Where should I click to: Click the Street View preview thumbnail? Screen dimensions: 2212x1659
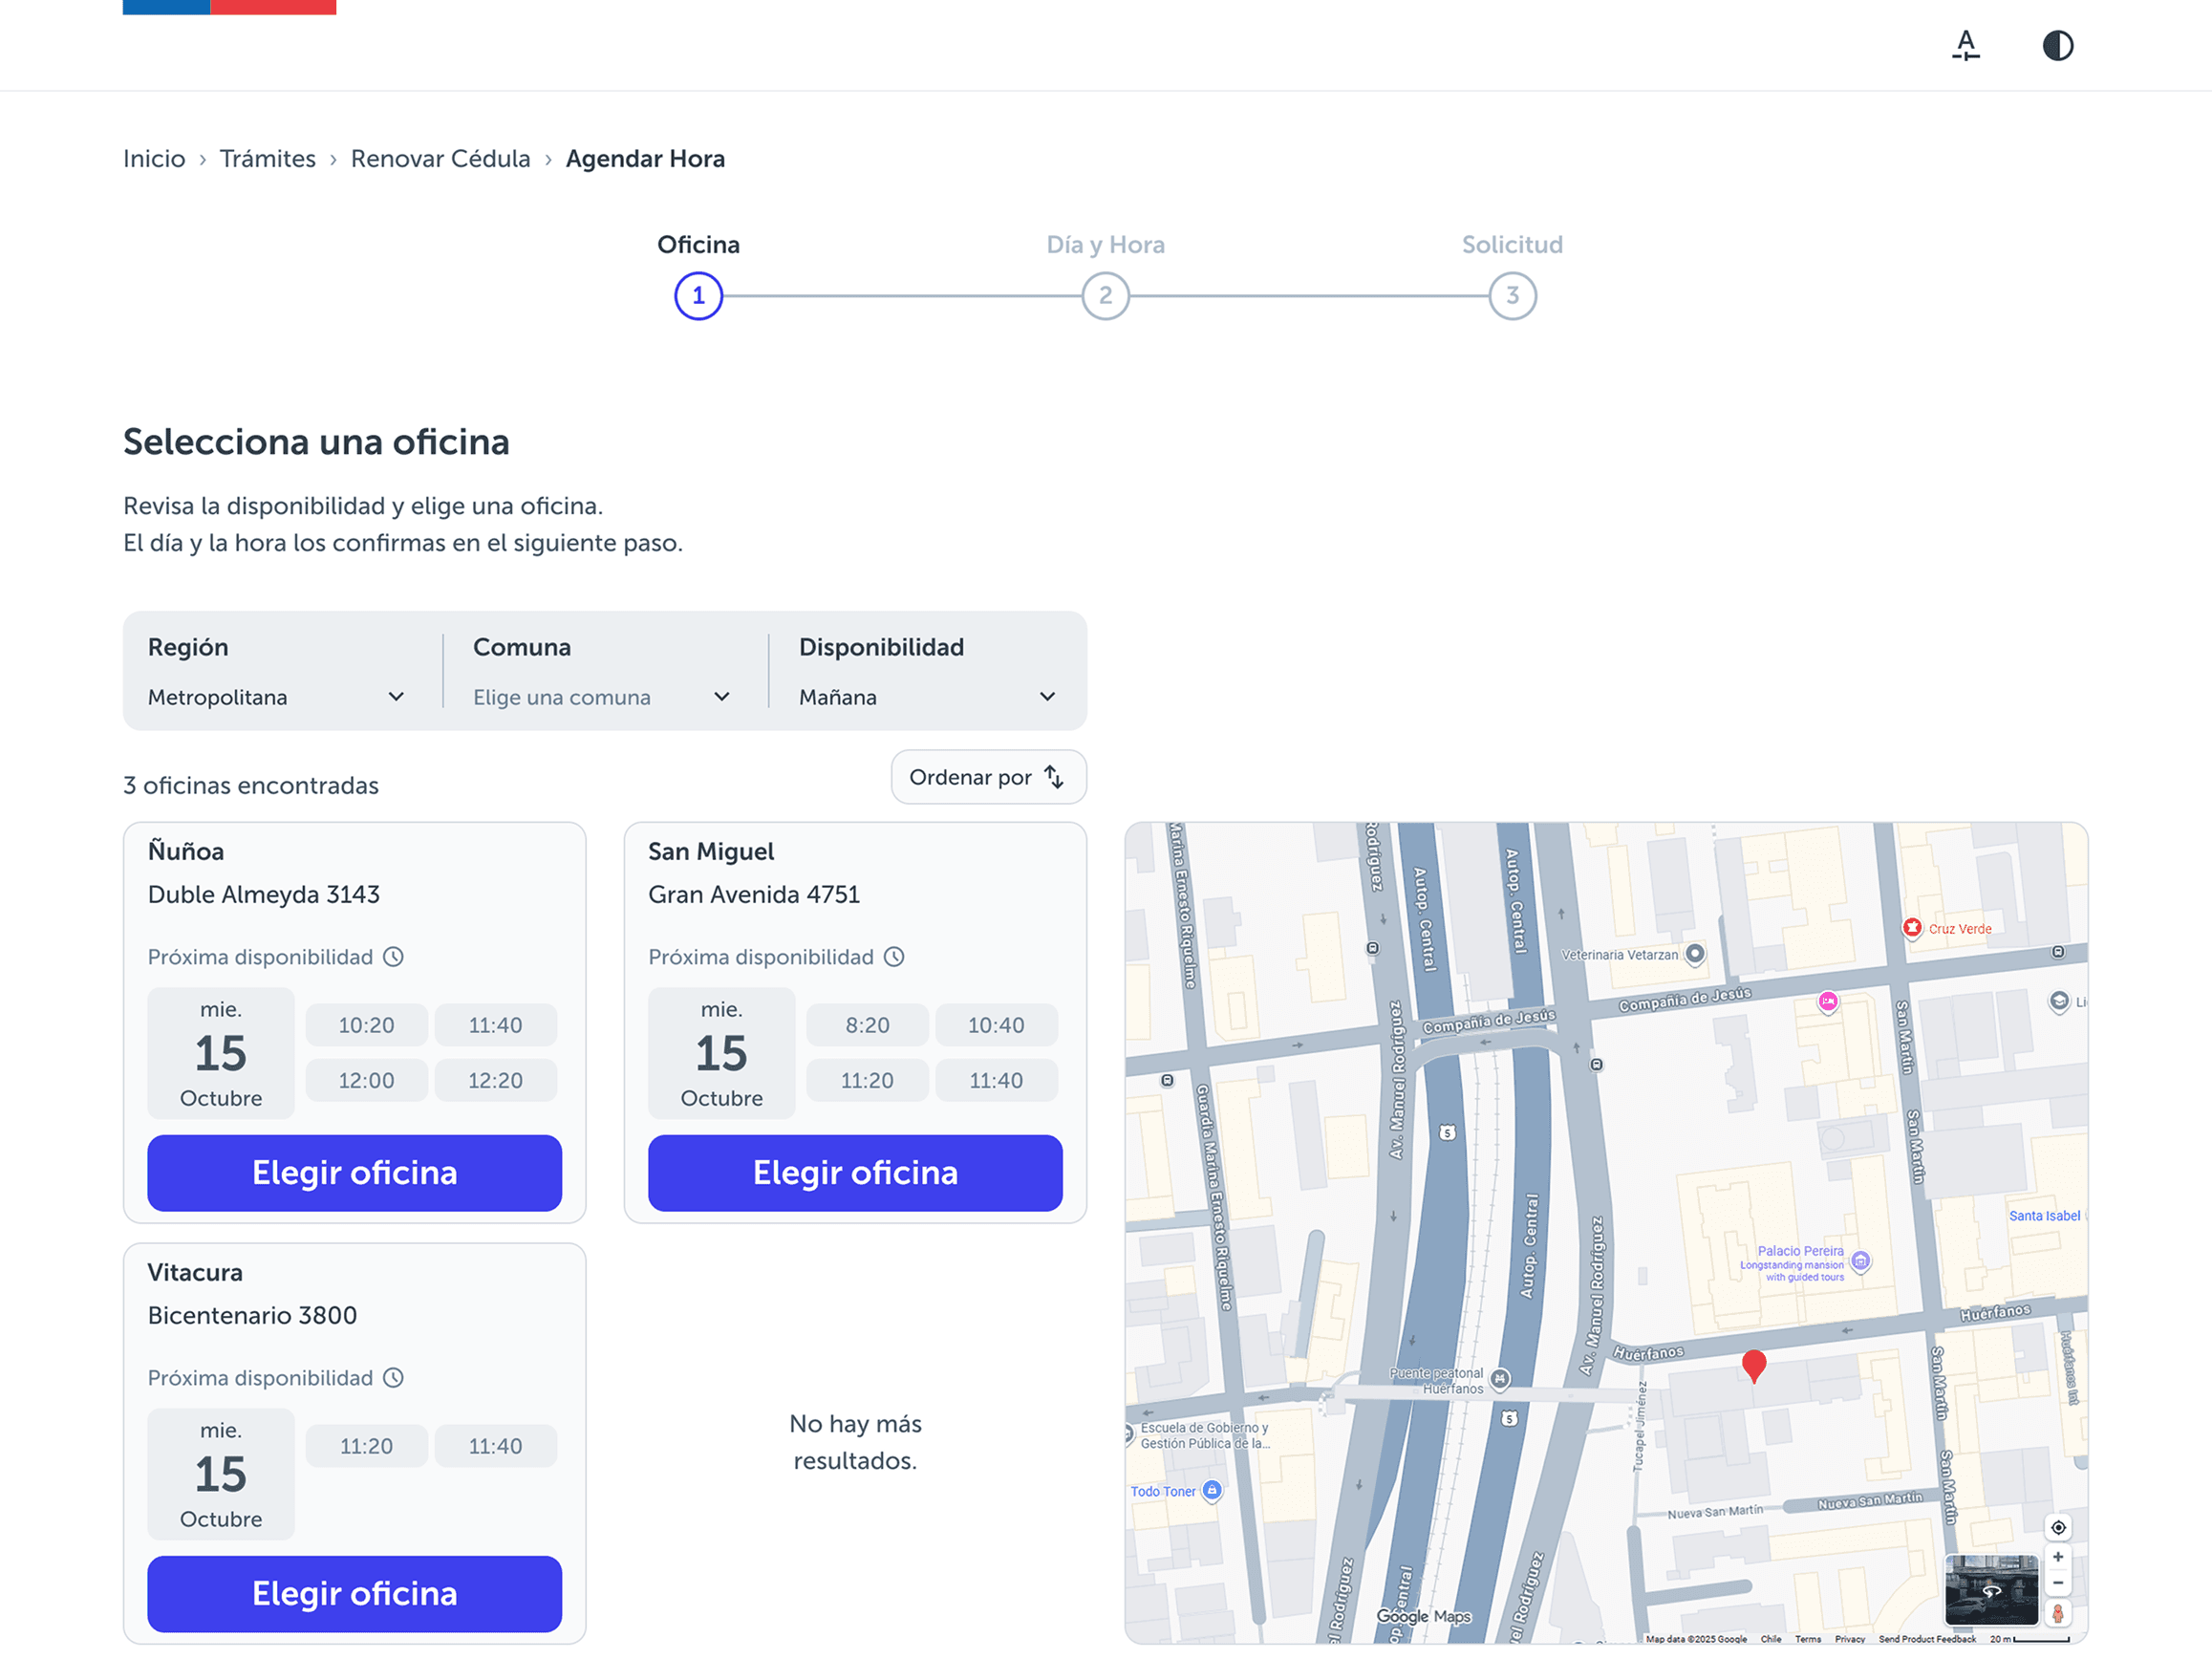pyautogui.click(x=1992, y=1591)
